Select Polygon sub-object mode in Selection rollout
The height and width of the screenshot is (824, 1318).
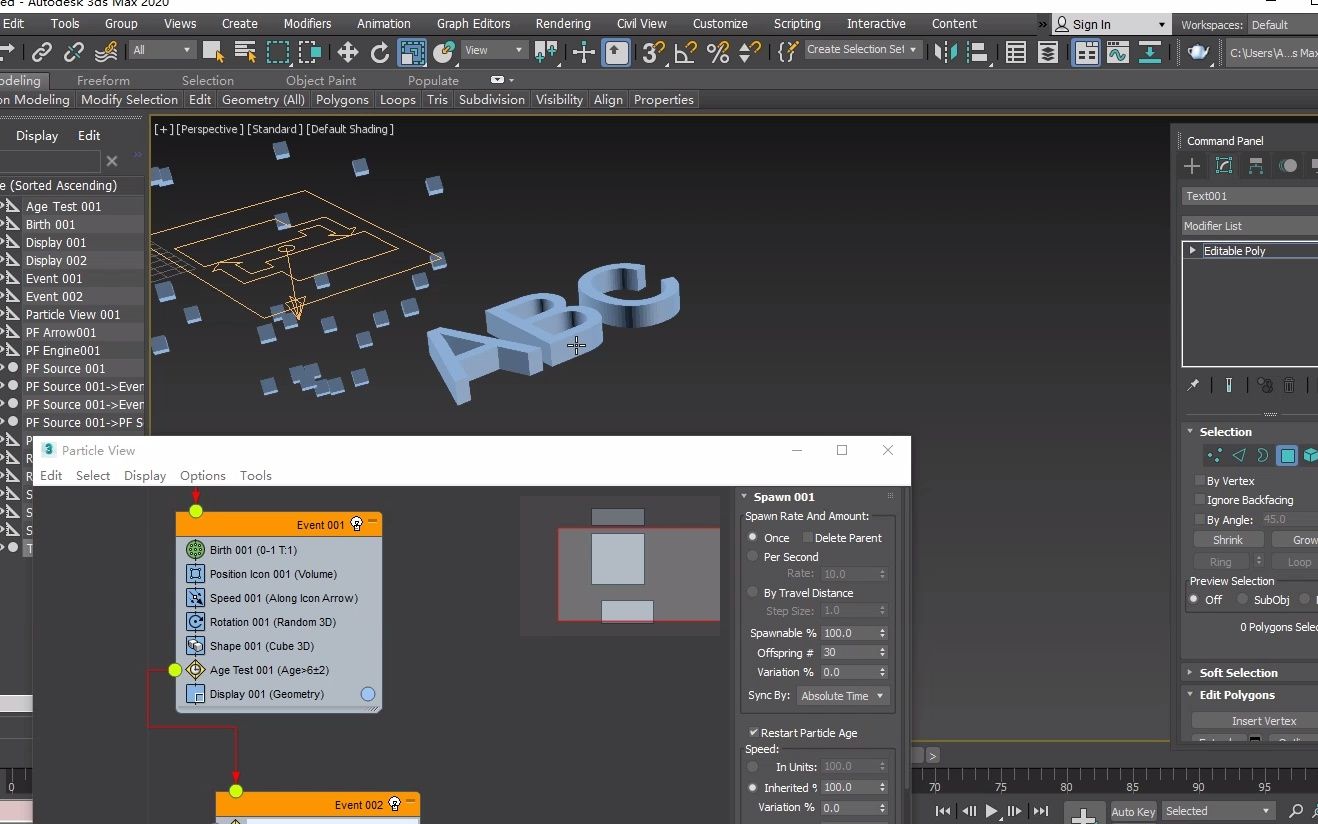1288,456
